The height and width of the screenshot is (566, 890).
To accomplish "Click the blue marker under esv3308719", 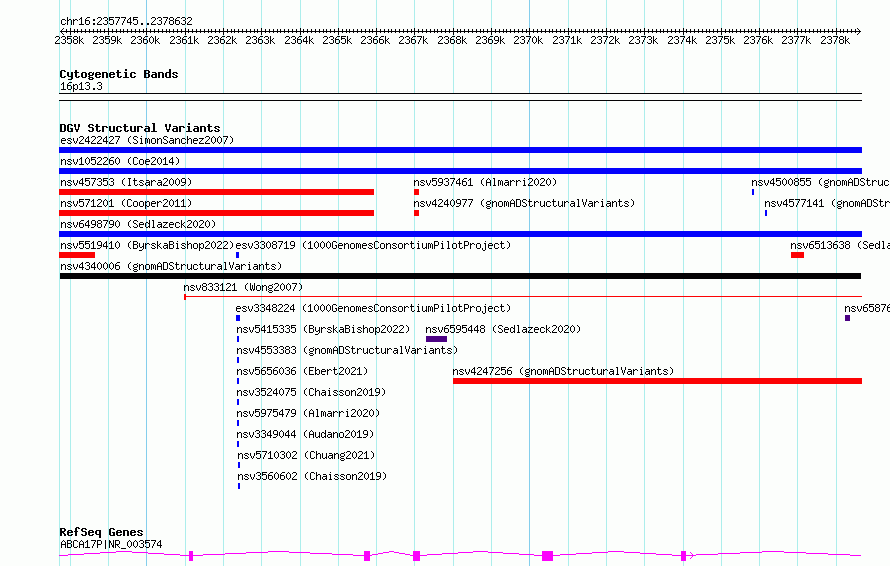I will [x=237, y=255].
